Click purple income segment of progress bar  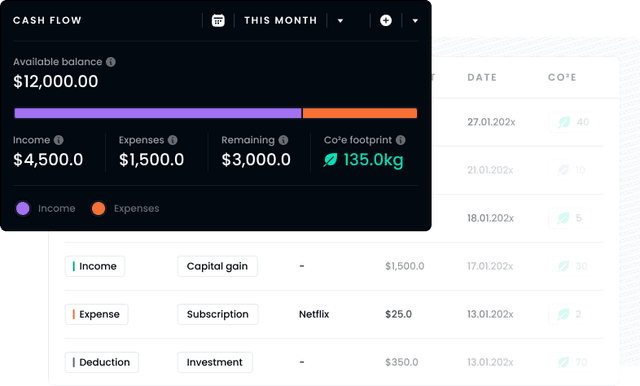(158, 113)
